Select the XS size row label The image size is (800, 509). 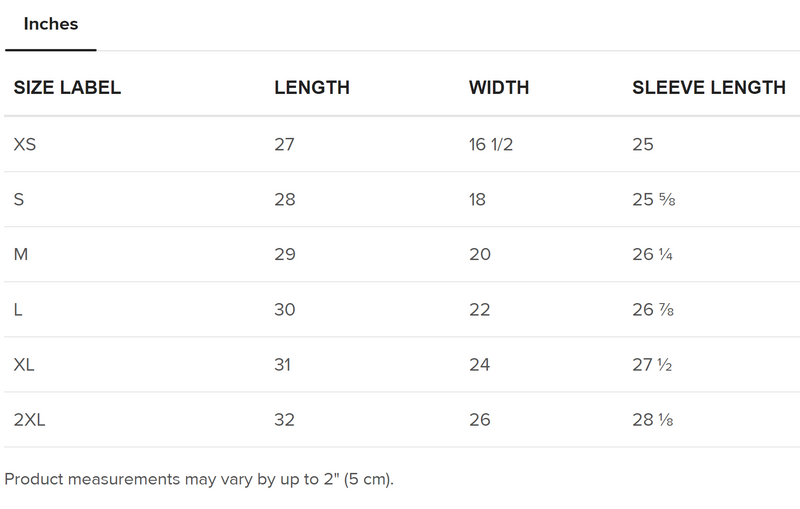pyautogui.click(x=25, y=145)
